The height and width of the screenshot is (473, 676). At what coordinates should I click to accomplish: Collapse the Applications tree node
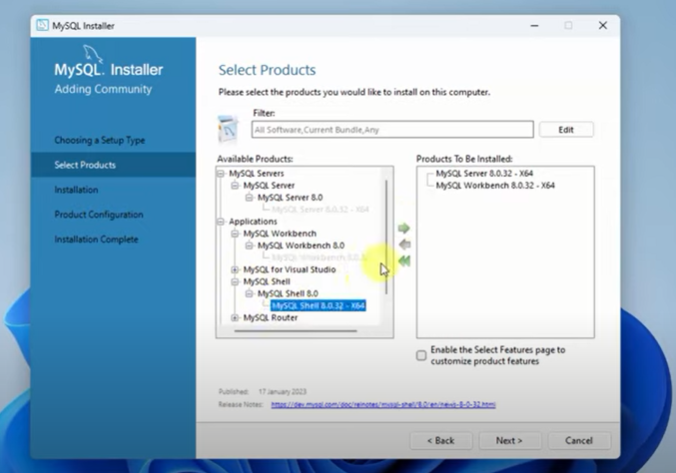(x=221, y=222)
